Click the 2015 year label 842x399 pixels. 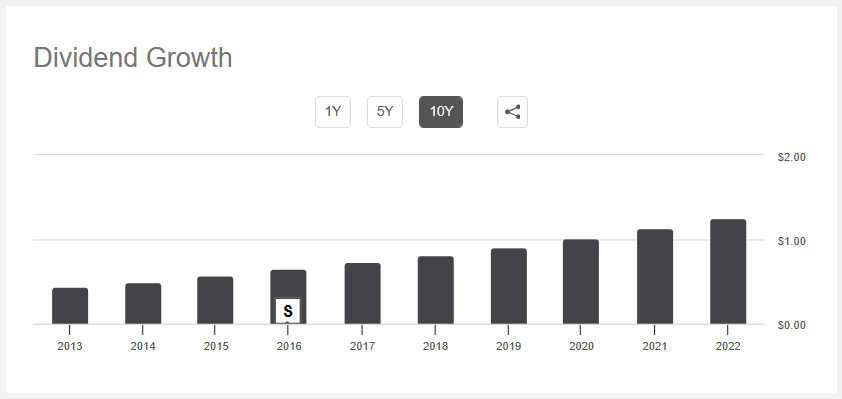click(x=216, y=346)
